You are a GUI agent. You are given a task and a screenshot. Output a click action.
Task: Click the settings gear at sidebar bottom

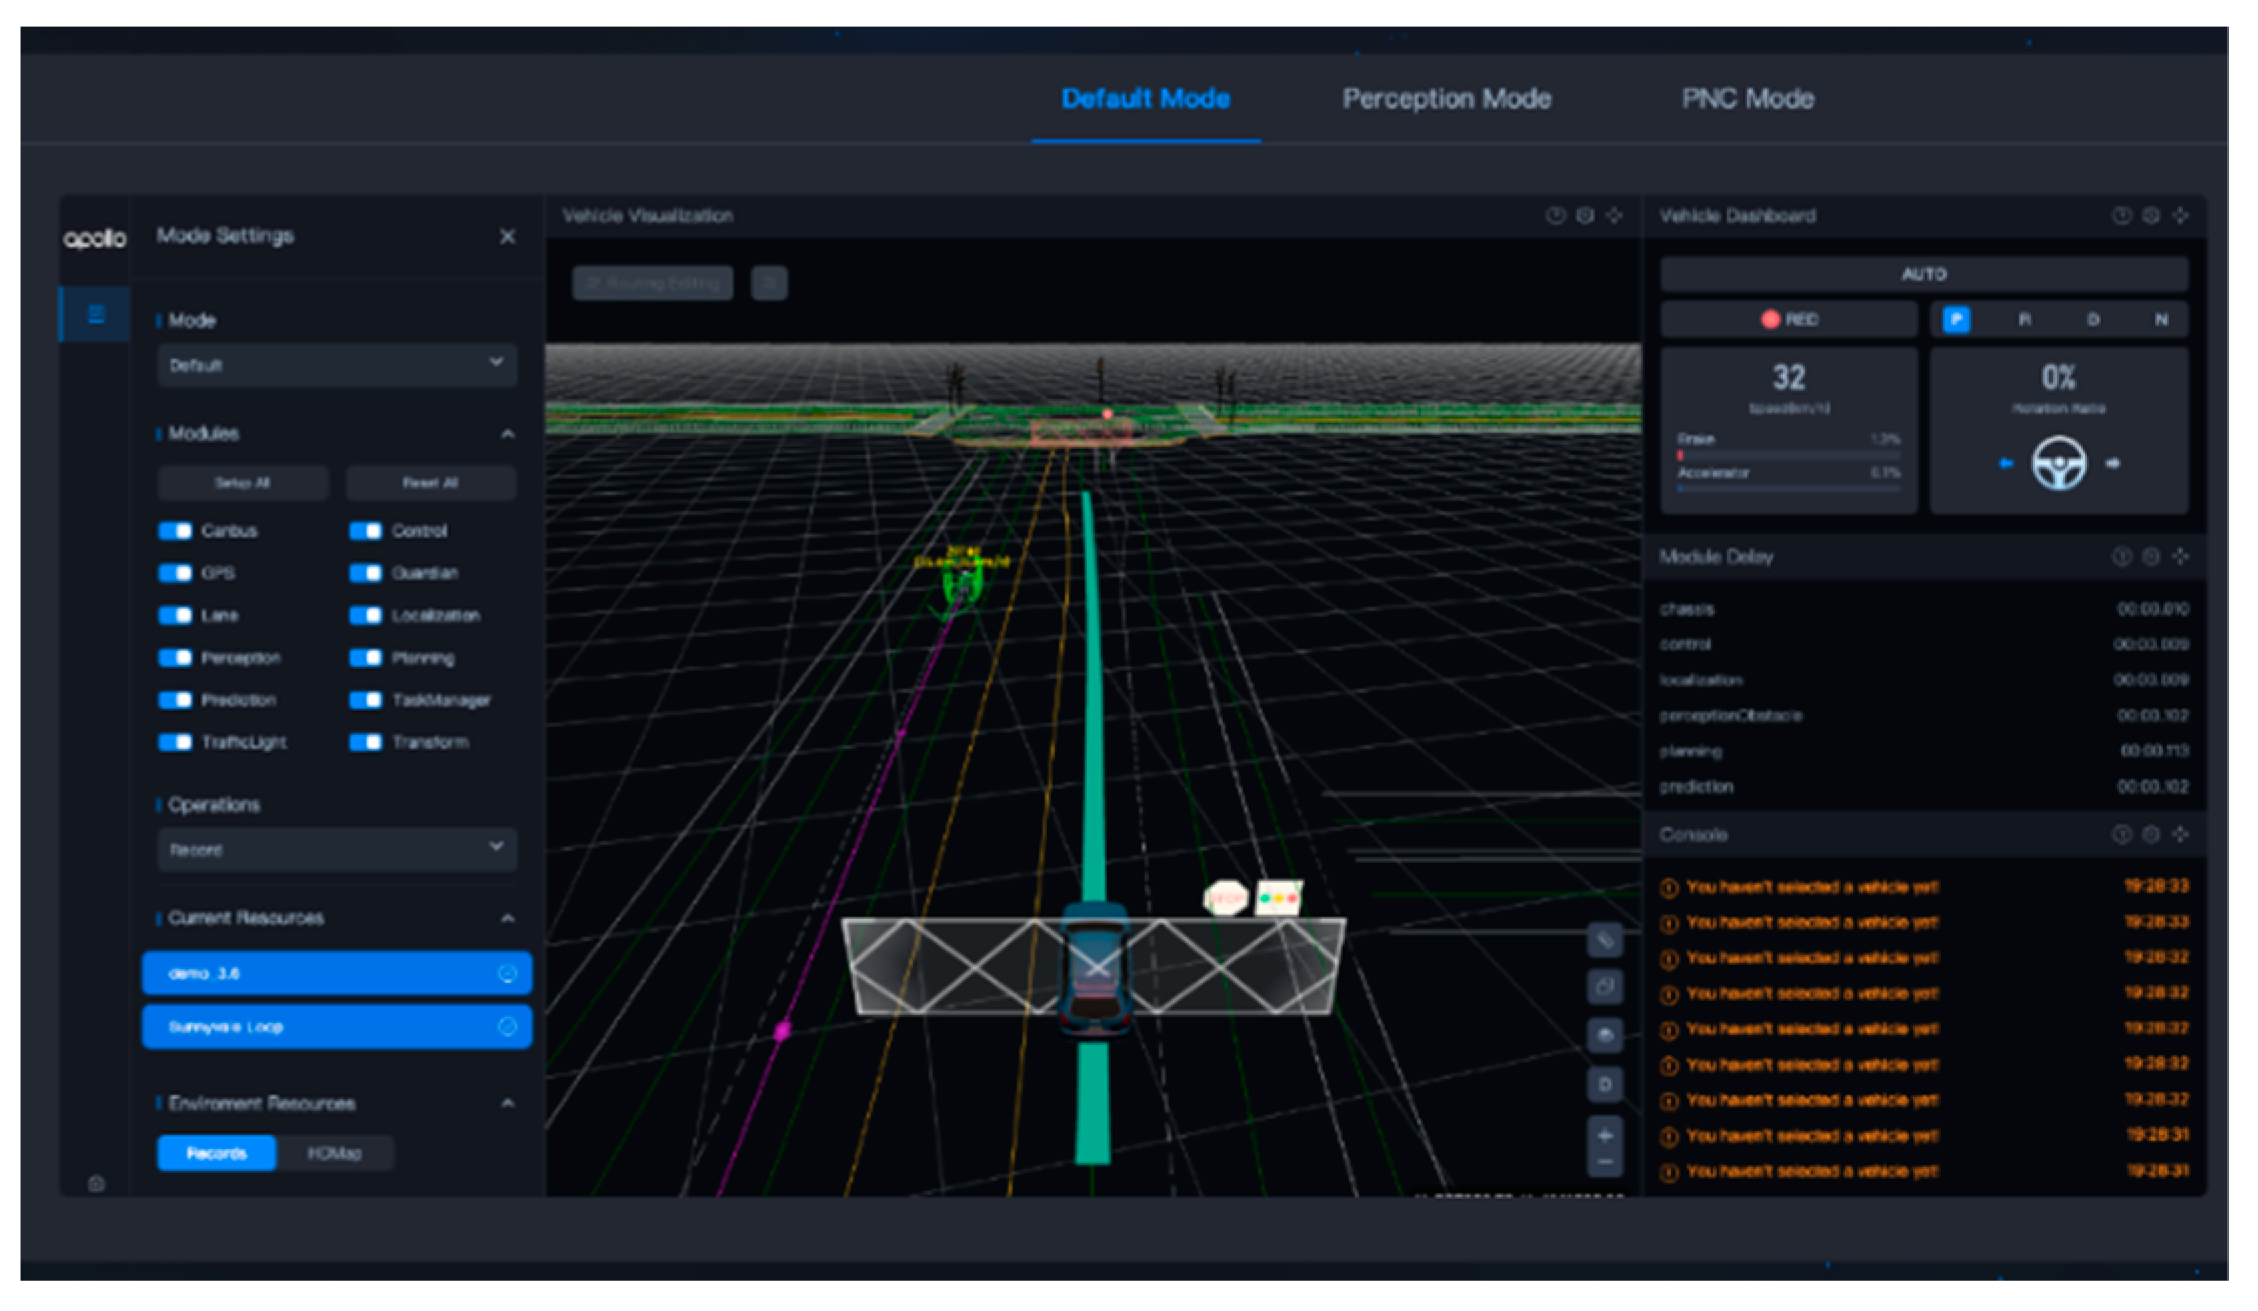coord(96,1184)
